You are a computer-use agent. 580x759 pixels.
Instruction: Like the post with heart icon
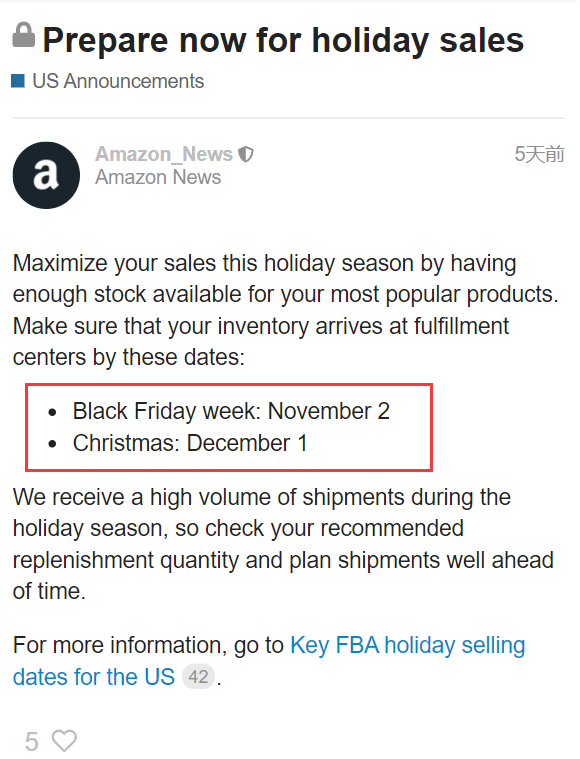[x=64, y=741]
